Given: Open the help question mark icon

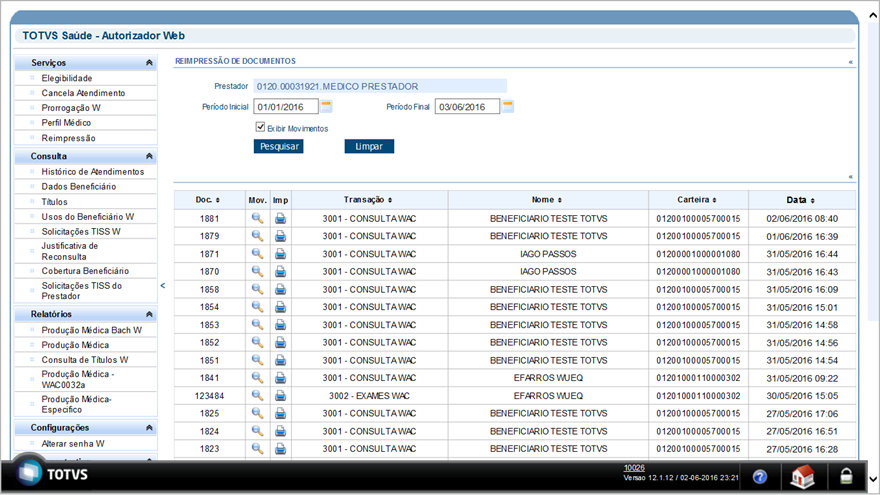Looking at the screenshot, I should tap(759, 476).
